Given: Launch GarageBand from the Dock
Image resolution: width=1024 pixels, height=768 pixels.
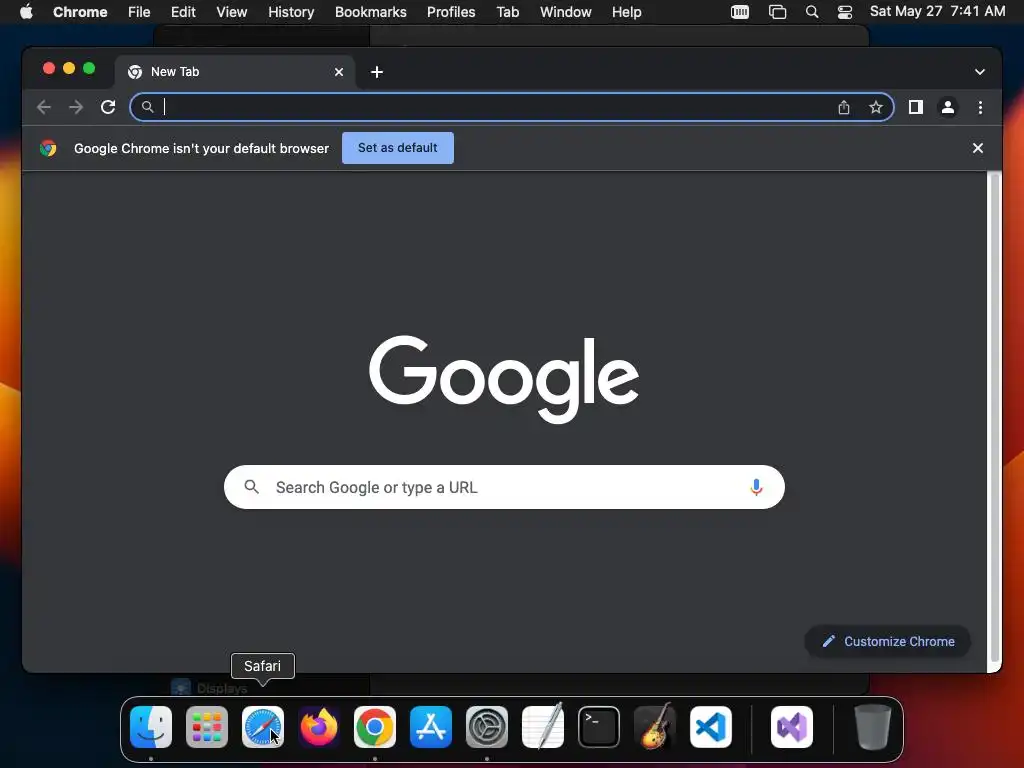Looking at the screenshot, I should (x=655, y=726).
